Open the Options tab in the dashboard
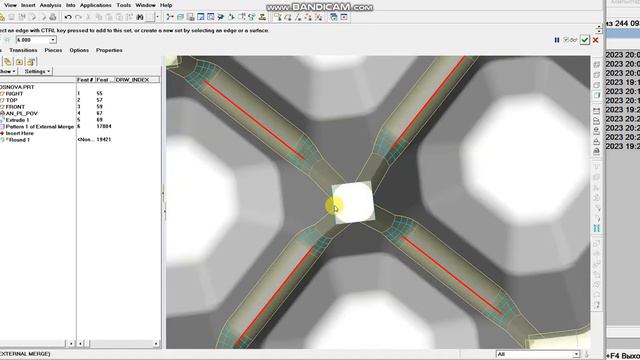640x360 pixels. (x=79, y=50)
